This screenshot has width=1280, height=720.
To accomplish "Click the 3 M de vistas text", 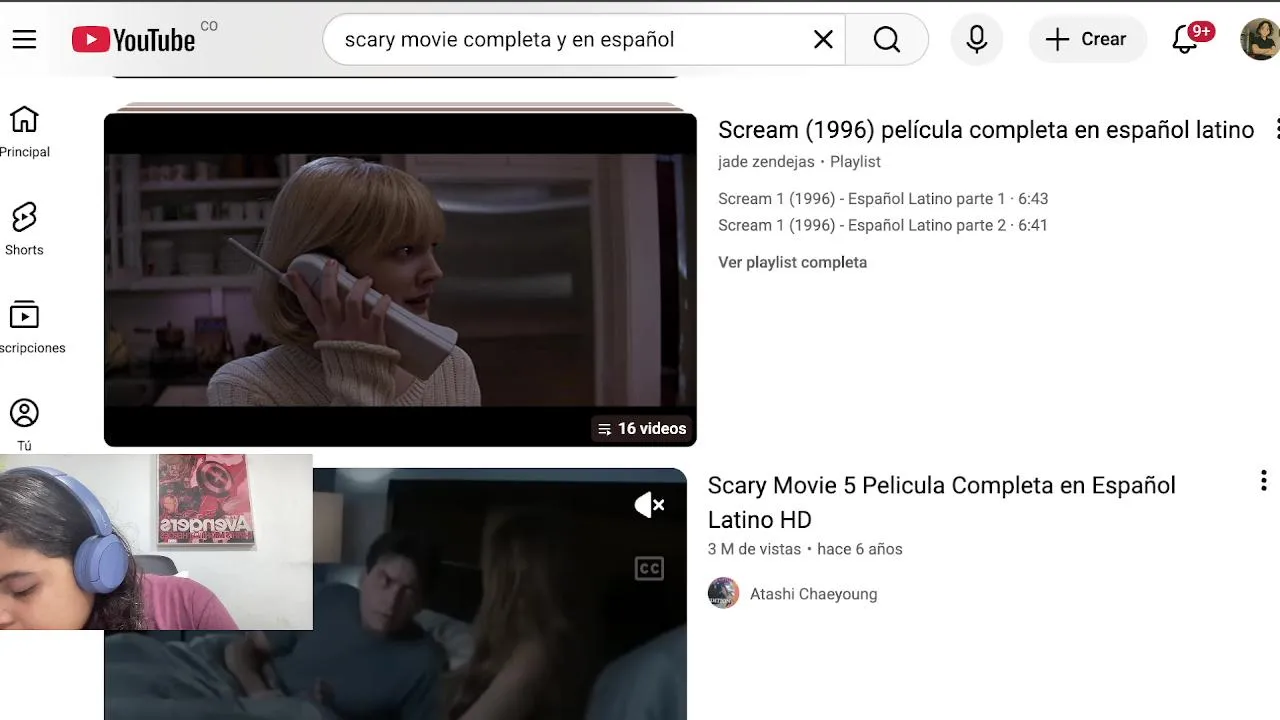I will click(x=754, y=549).
